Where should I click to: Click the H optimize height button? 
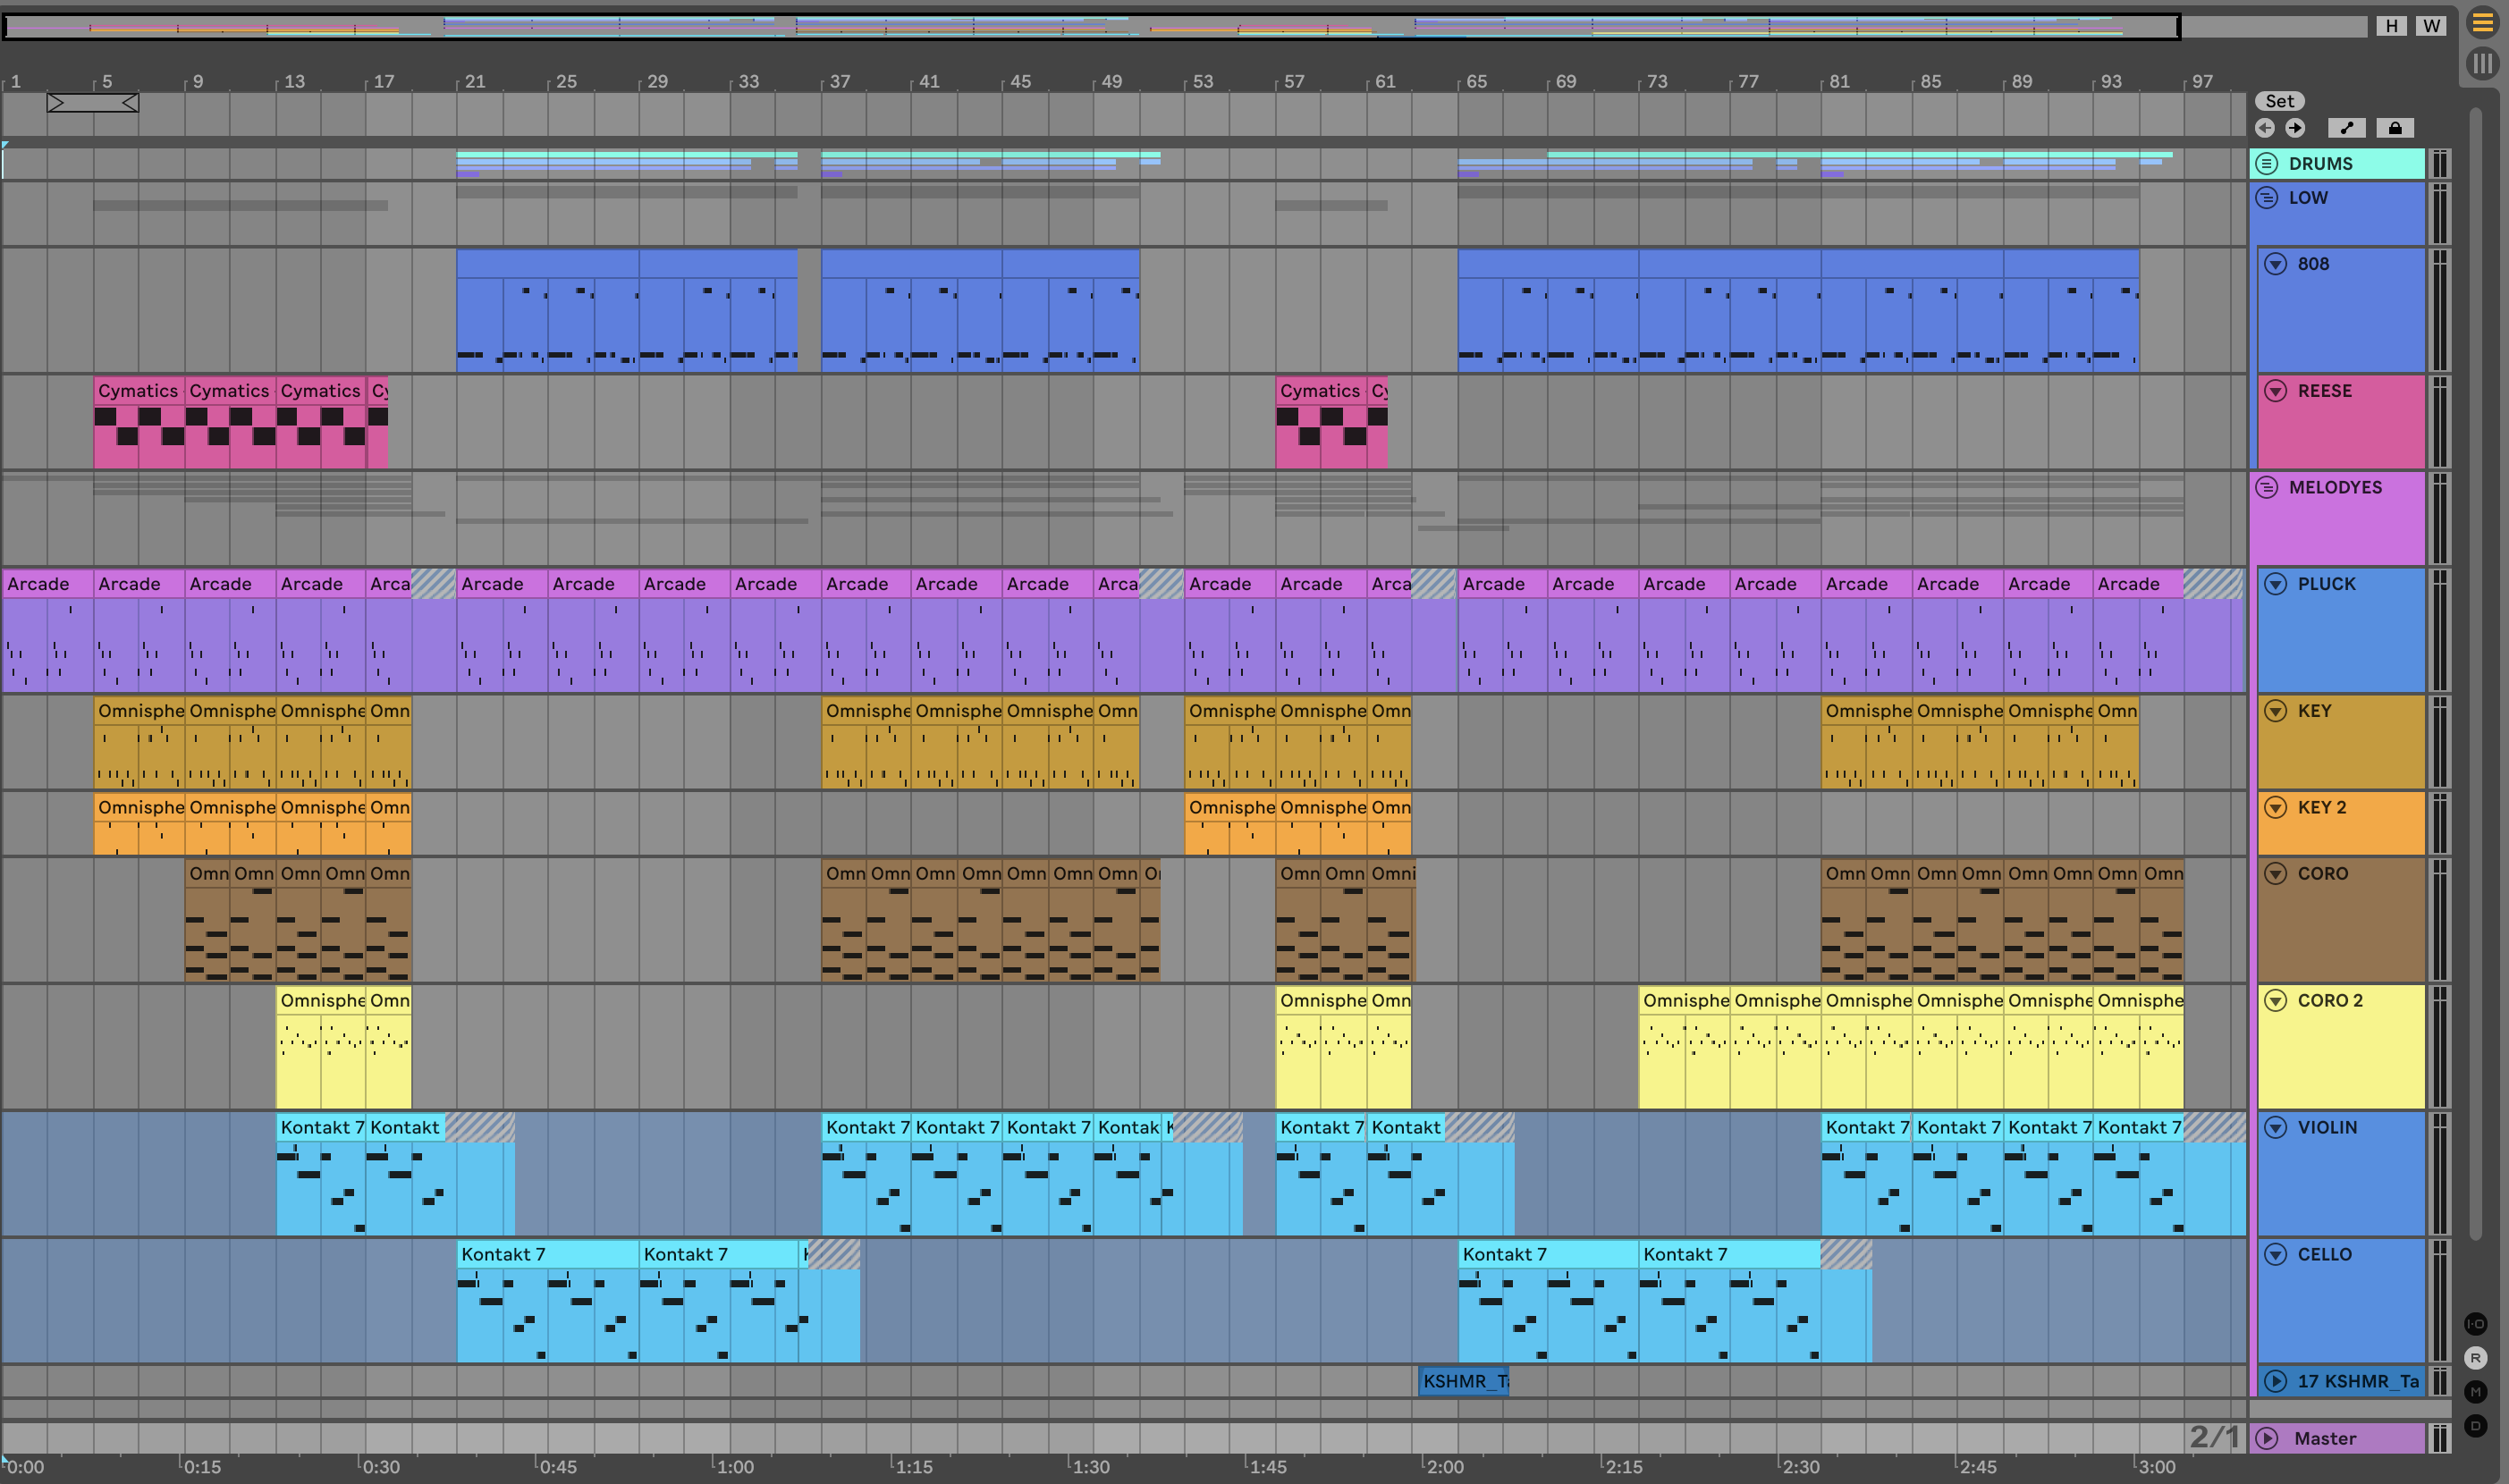pos(2391,26)
